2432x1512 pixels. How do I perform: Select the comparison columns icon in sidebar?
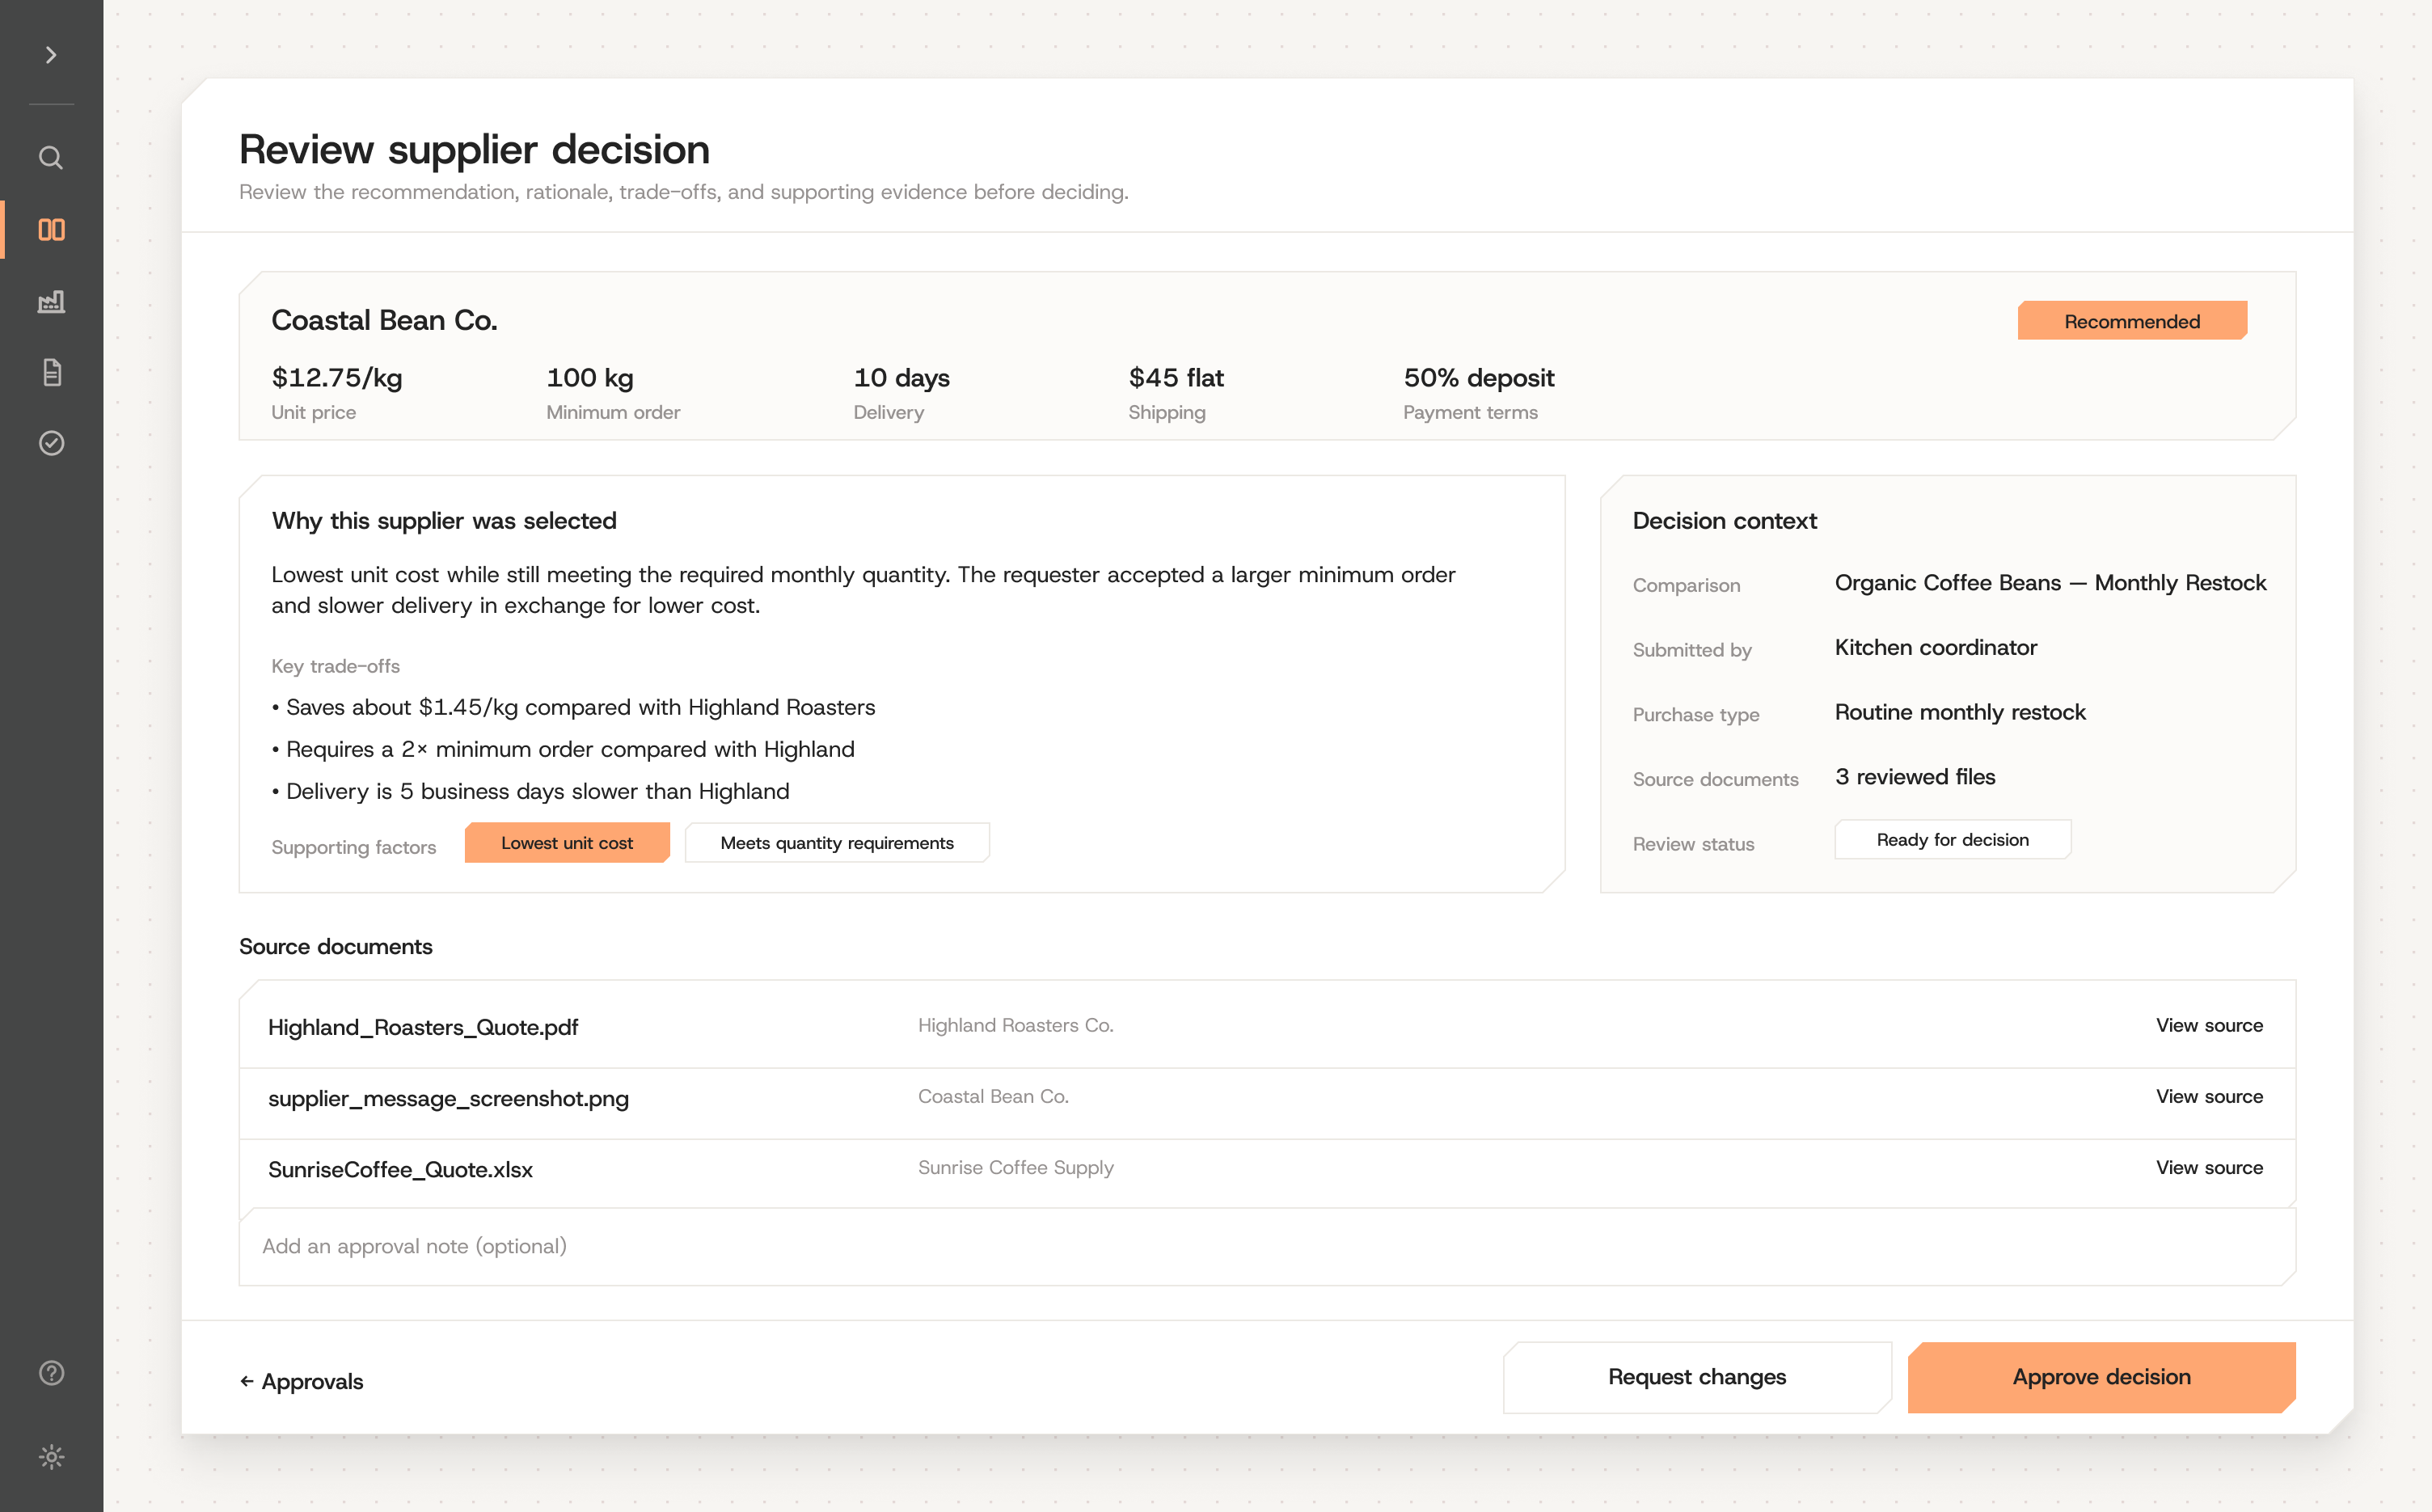(51, 230)
